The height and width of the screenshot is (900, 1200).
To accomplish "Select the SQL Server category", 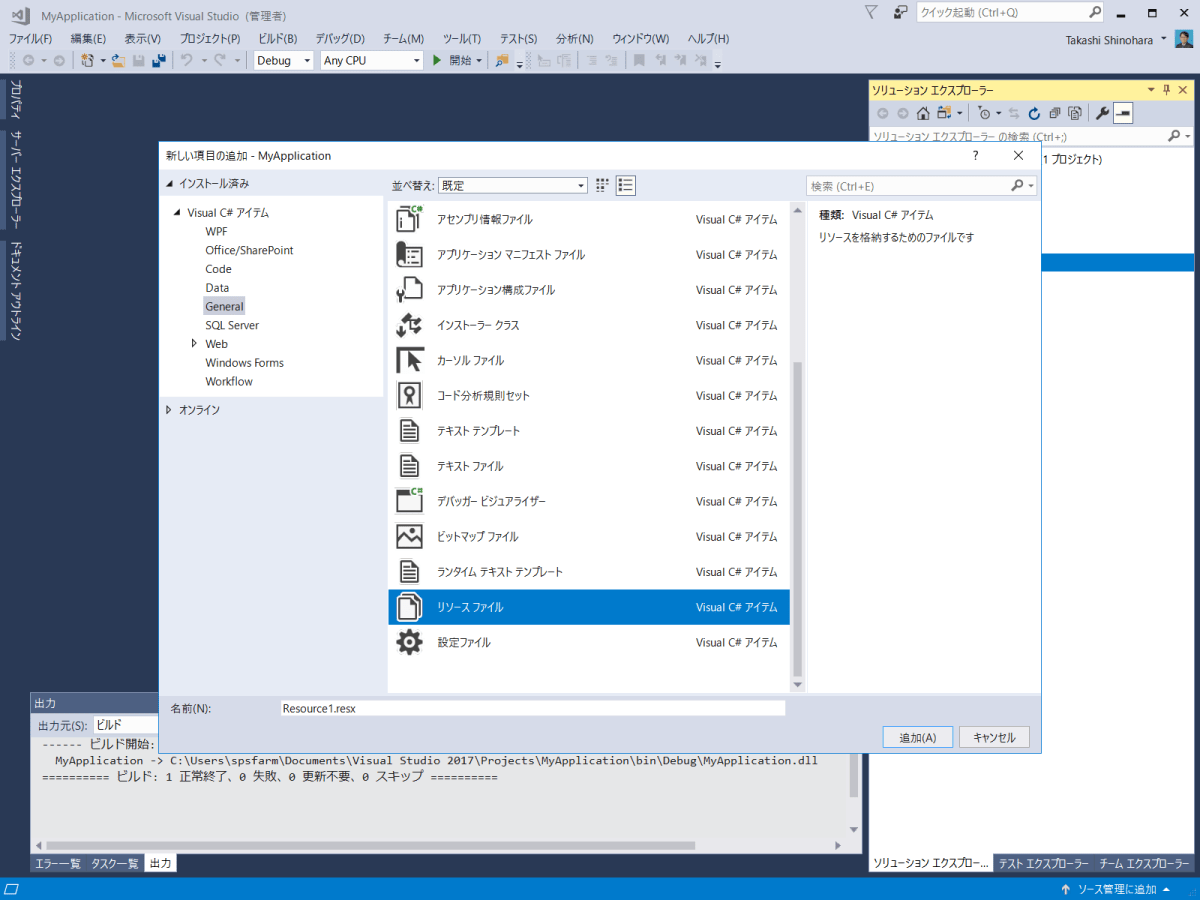I will [232, 325].
